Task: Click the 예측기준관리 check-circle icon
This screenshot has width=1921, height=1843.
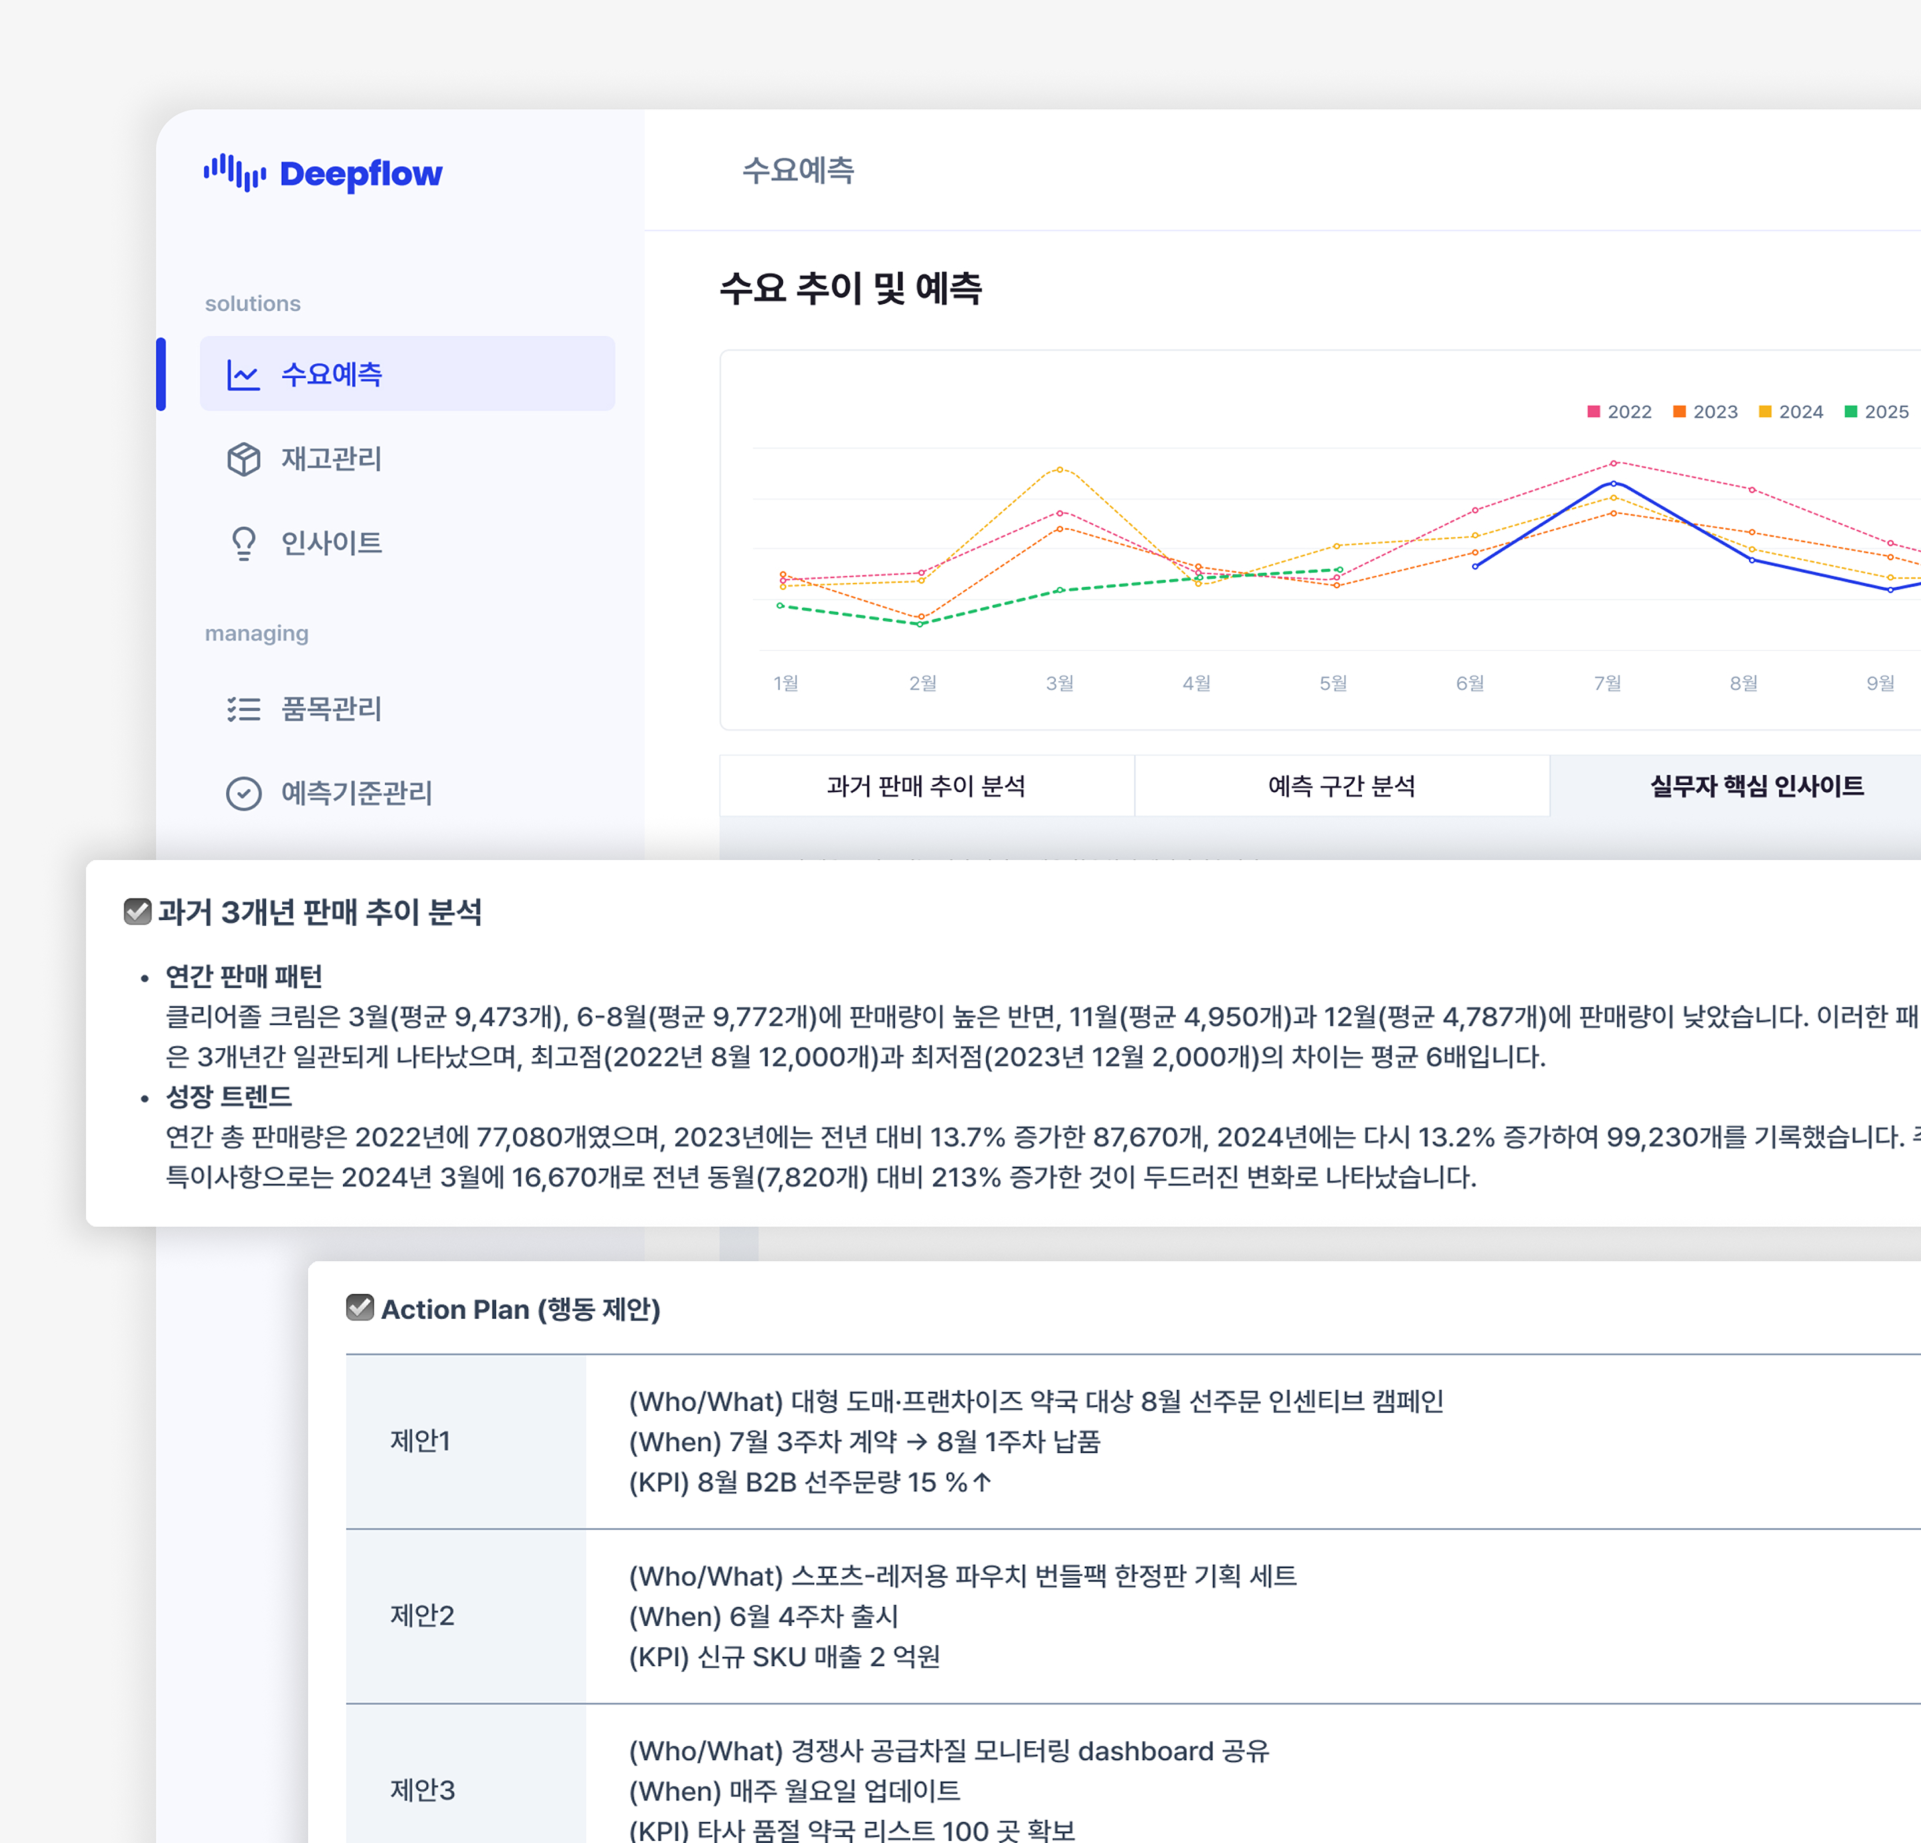Action: pos(243,793)
